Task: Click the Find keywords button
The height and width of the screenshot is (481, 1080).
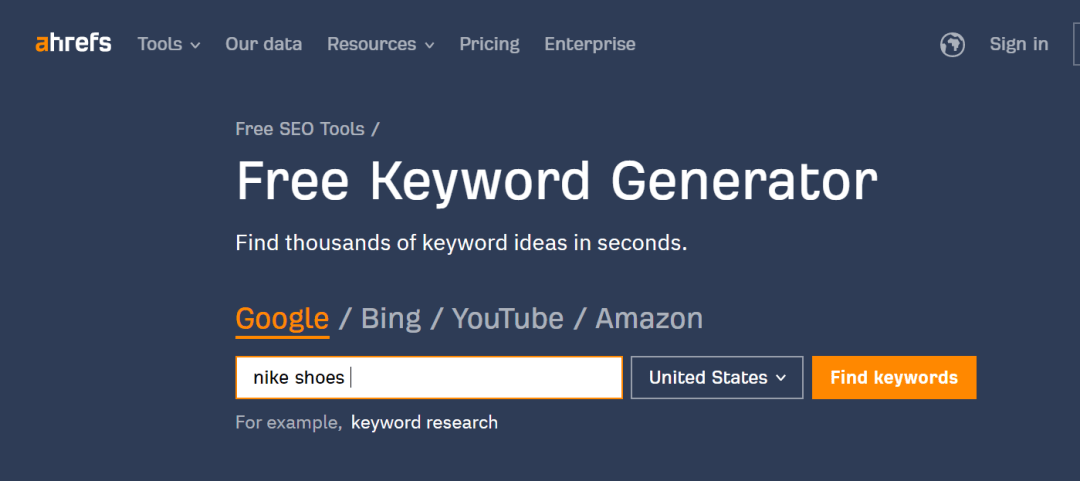Action: (894, 378)
